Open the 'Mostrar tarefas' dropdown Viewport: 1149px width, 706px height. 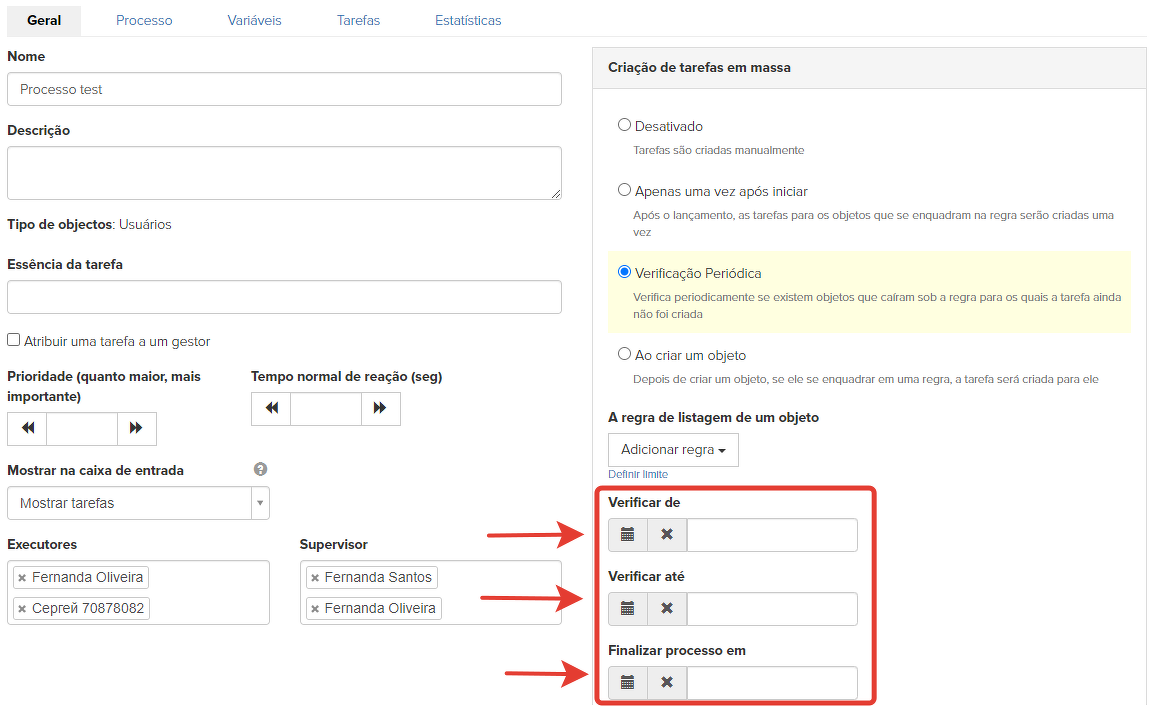point(138,503)
